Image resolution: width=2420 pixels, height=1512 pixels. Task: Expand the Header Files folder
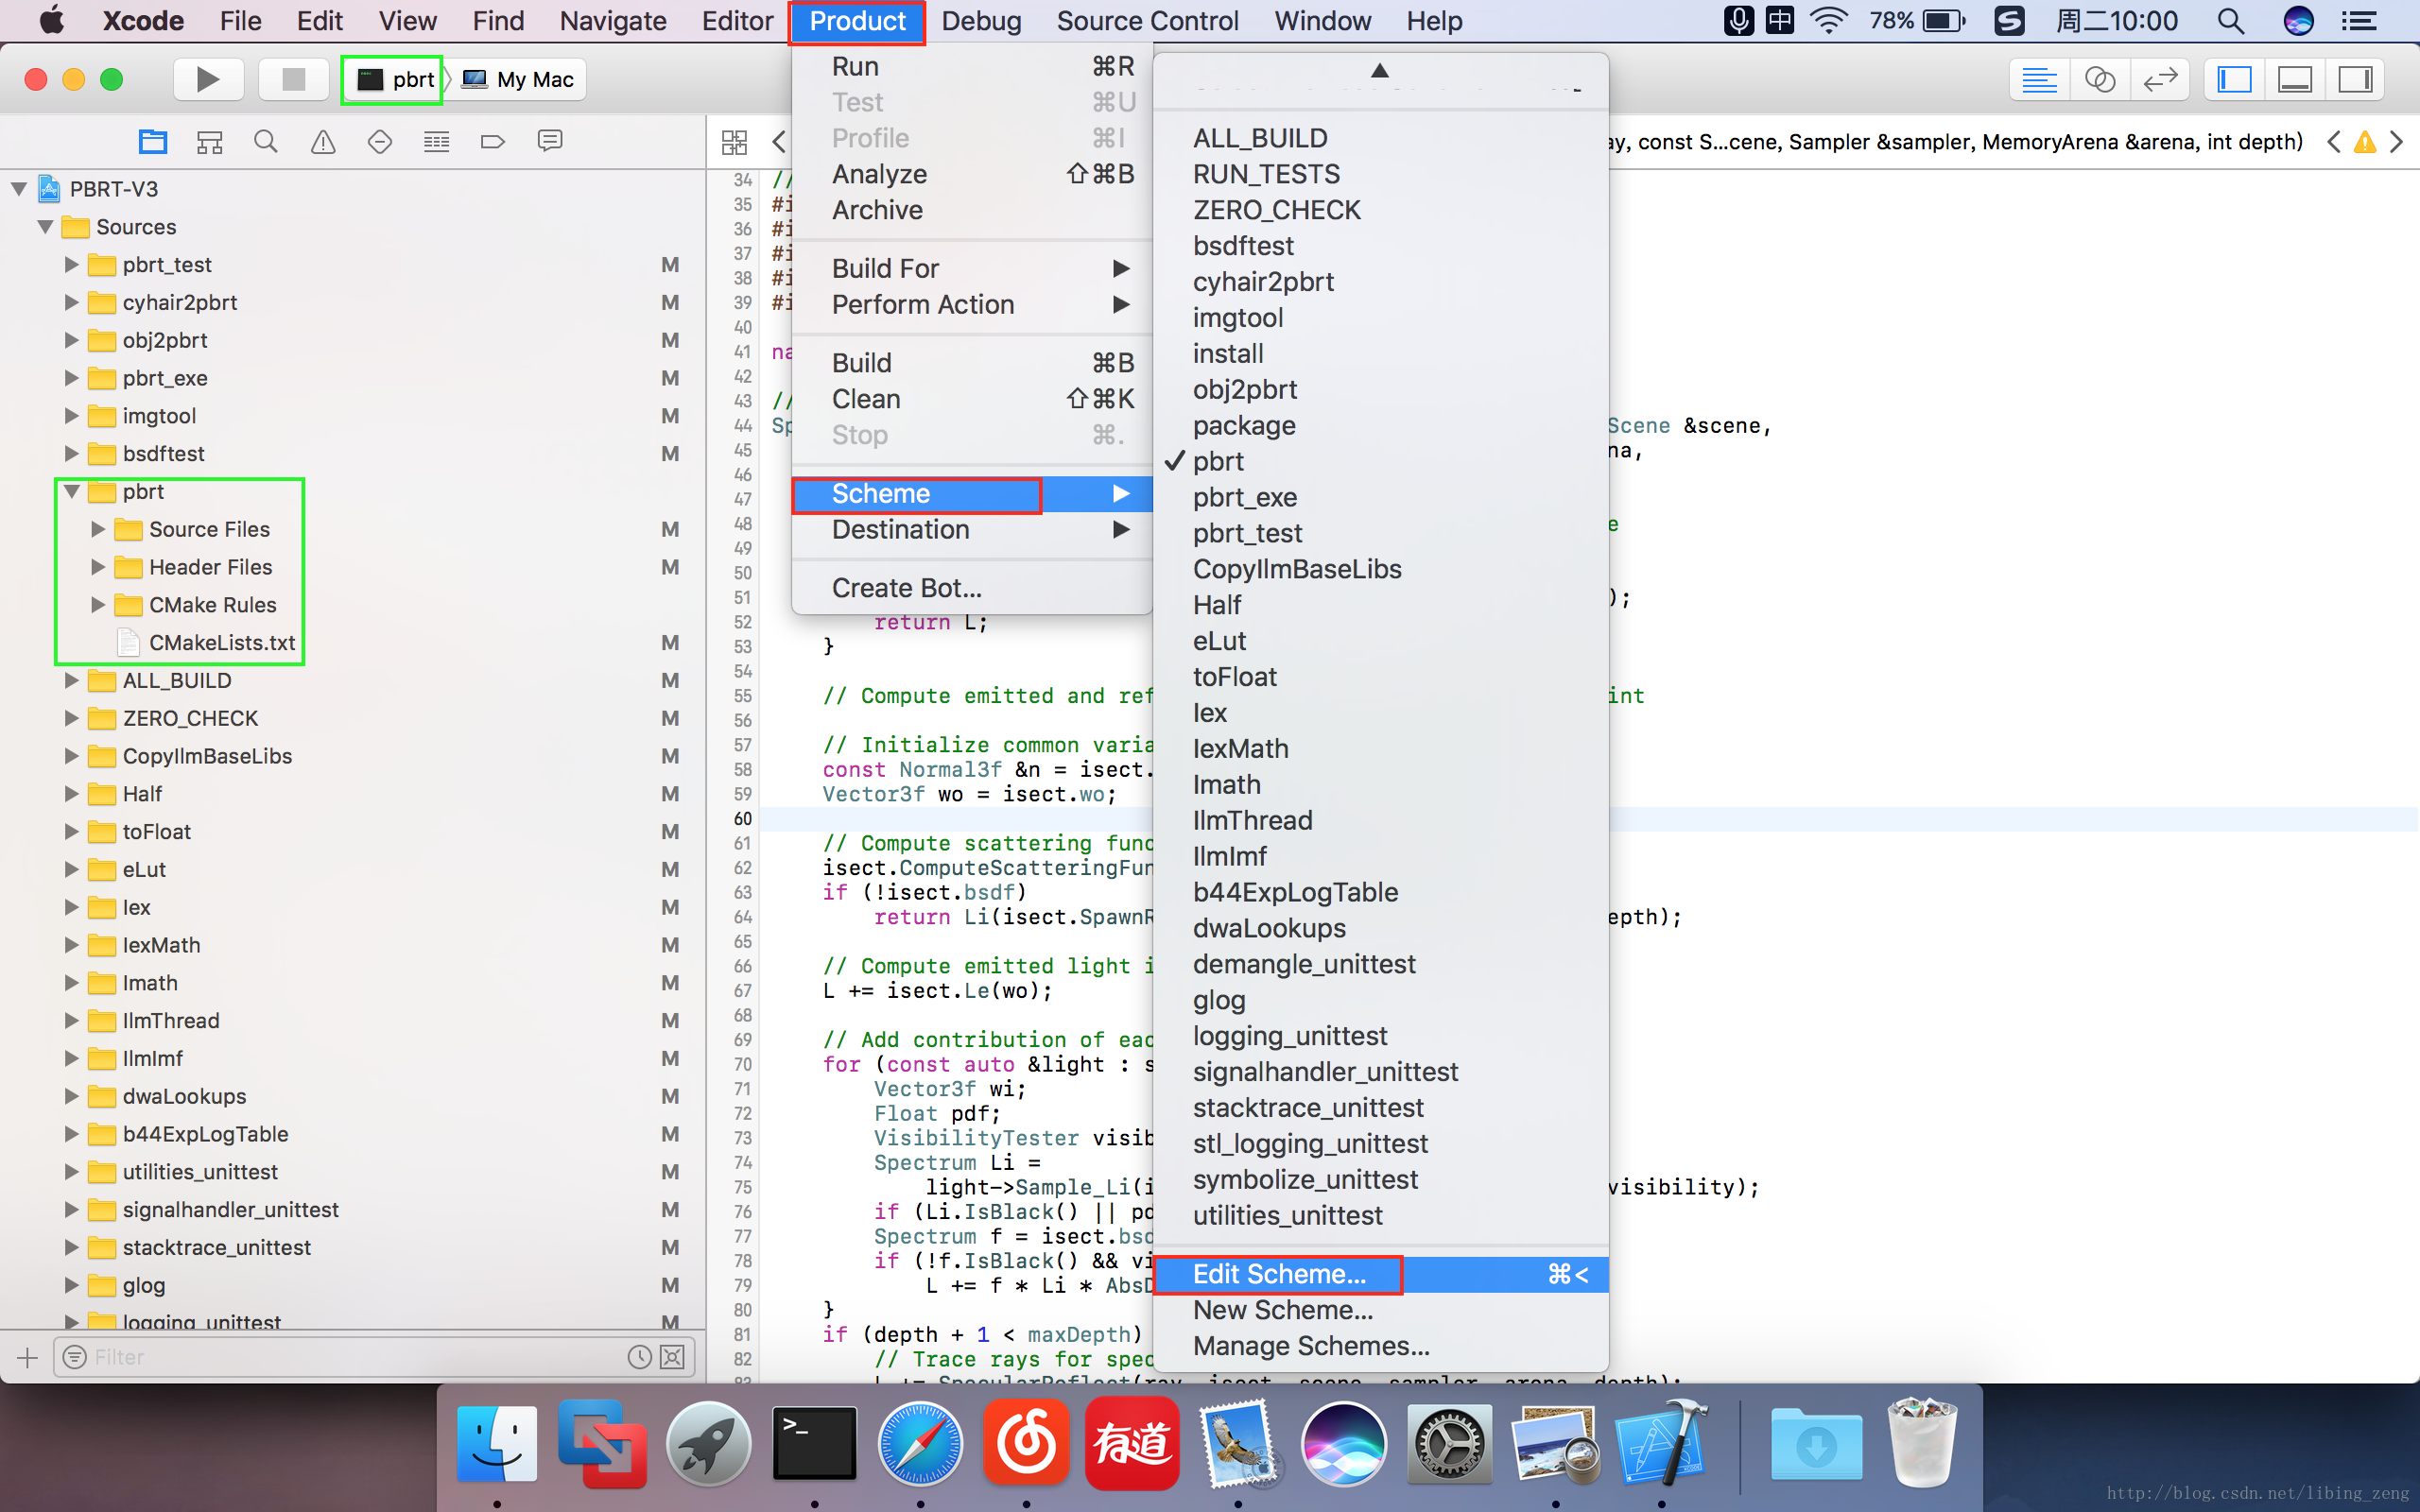click(97, 567)
